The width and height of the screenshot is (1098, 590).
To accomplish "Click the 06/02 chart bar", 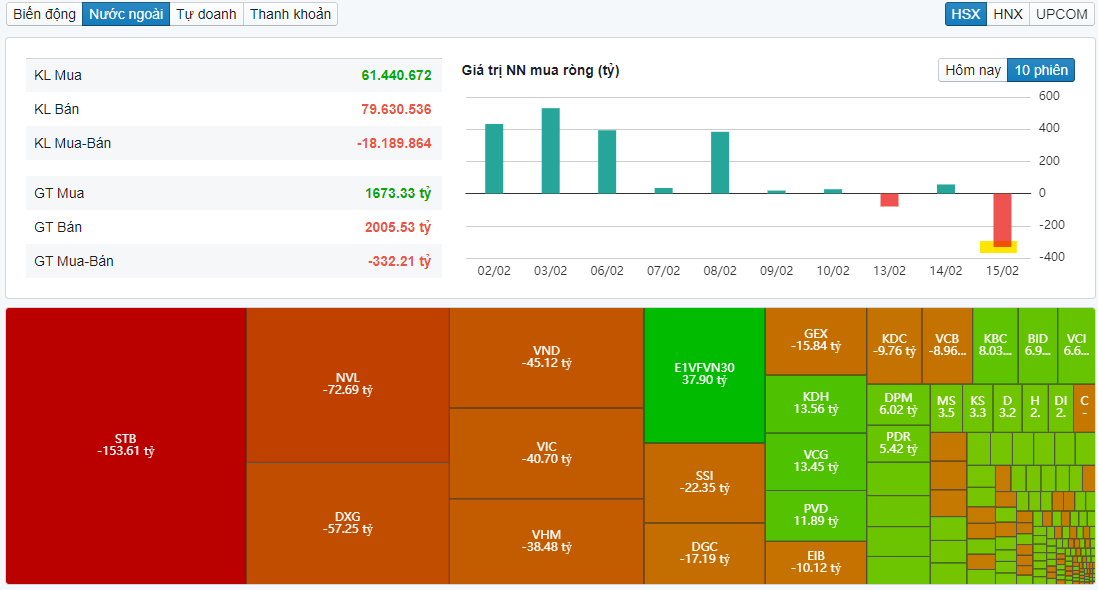I will (607, 162).
